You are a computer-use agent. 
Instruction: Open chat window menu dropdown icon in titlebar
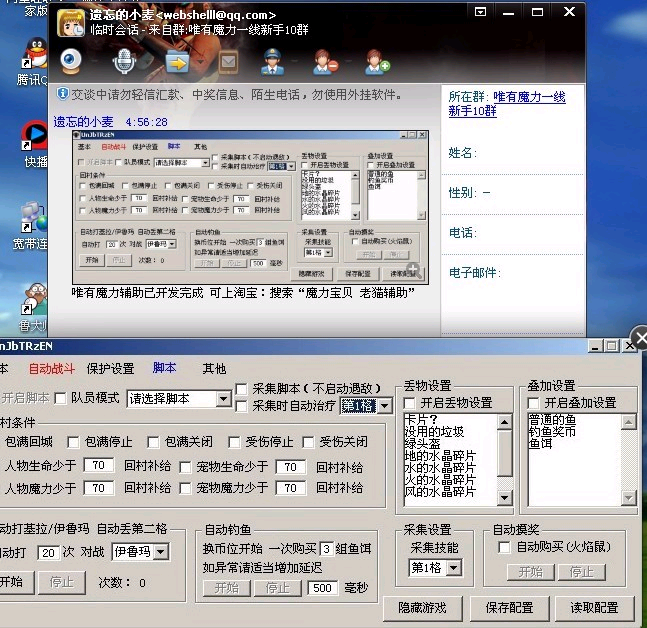click(480, 12)
